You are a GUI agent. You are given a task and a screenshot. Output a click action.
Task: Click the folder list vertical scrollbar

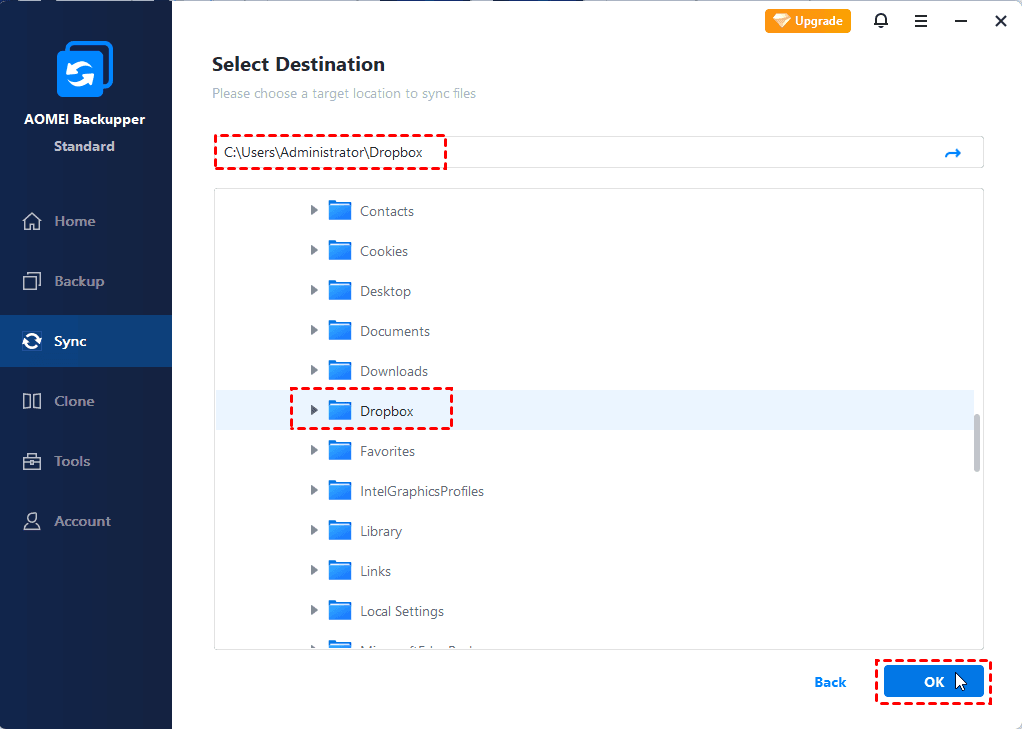pyautogui.click(x=977, y=442)
